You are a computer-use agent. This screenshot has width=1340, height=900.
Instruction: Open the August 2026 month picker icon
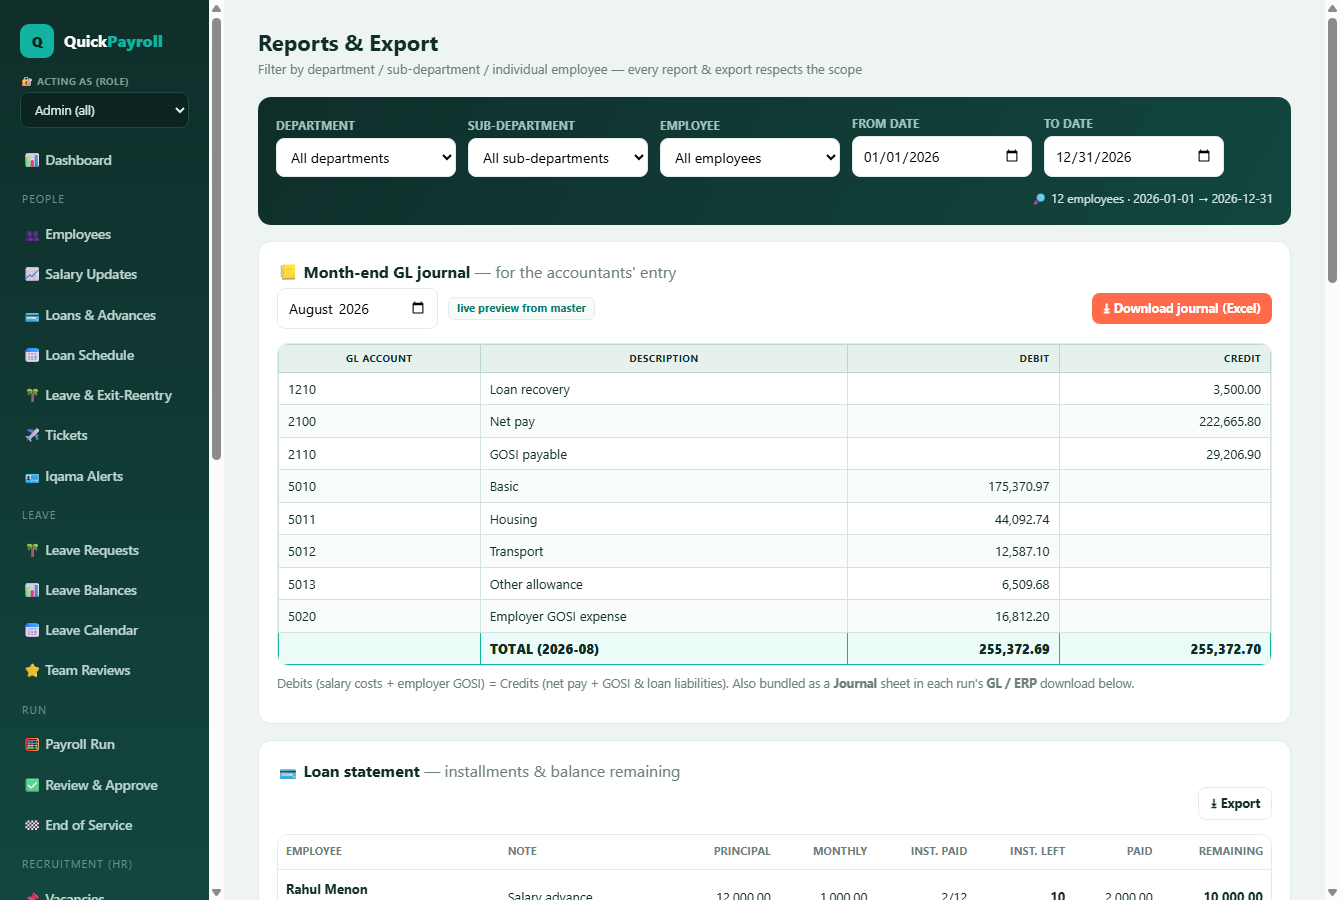pyautogui.click(x=418, y=308)
